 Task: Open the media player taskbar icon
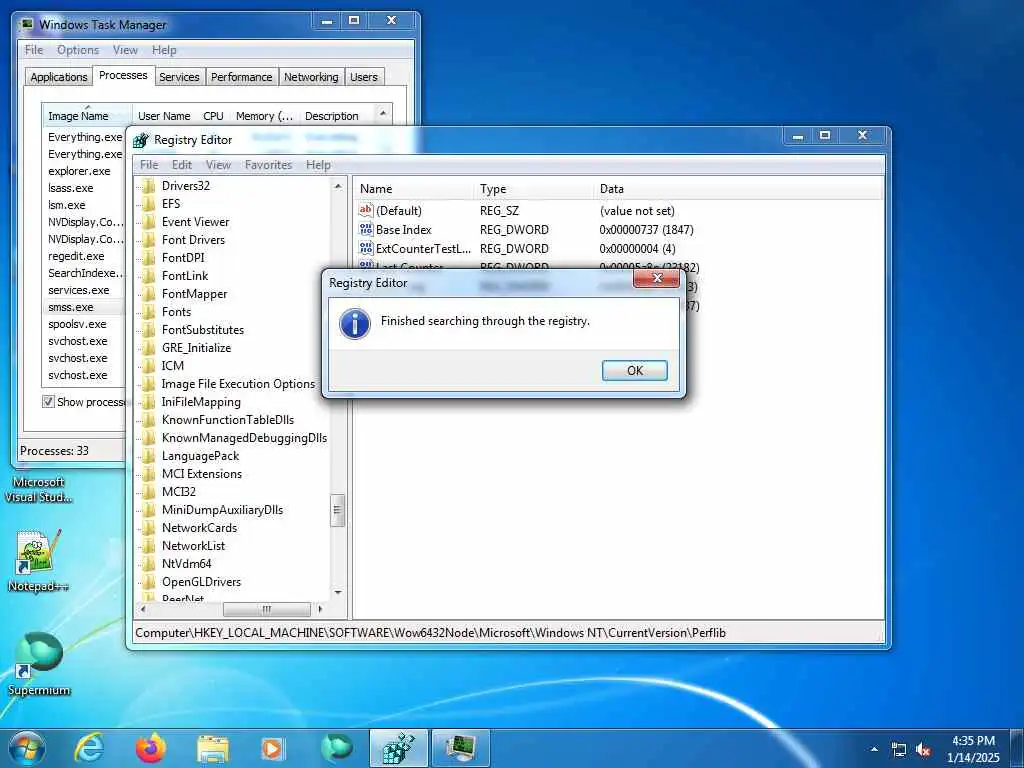coord(272,749)
